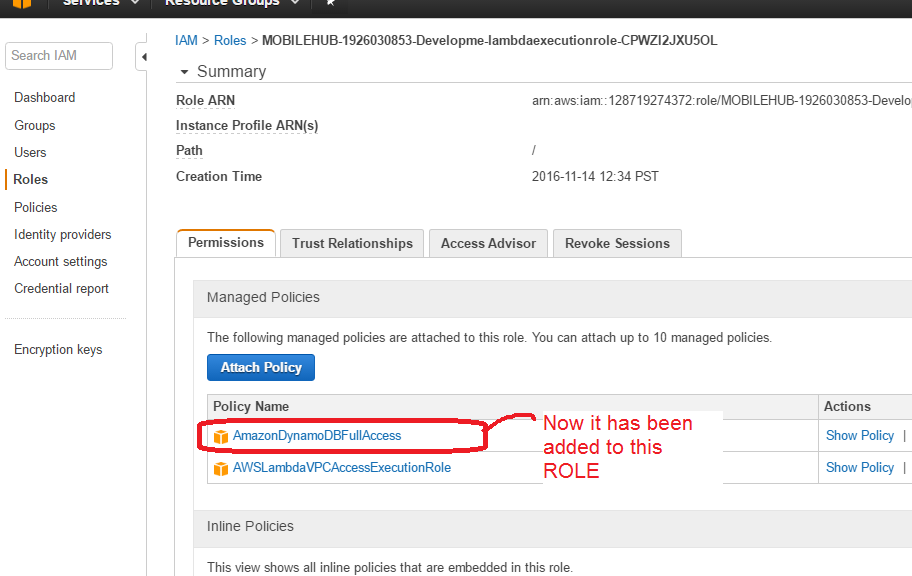Open Policies in the sidebar
Screen dimensions: 912x576
36,207
